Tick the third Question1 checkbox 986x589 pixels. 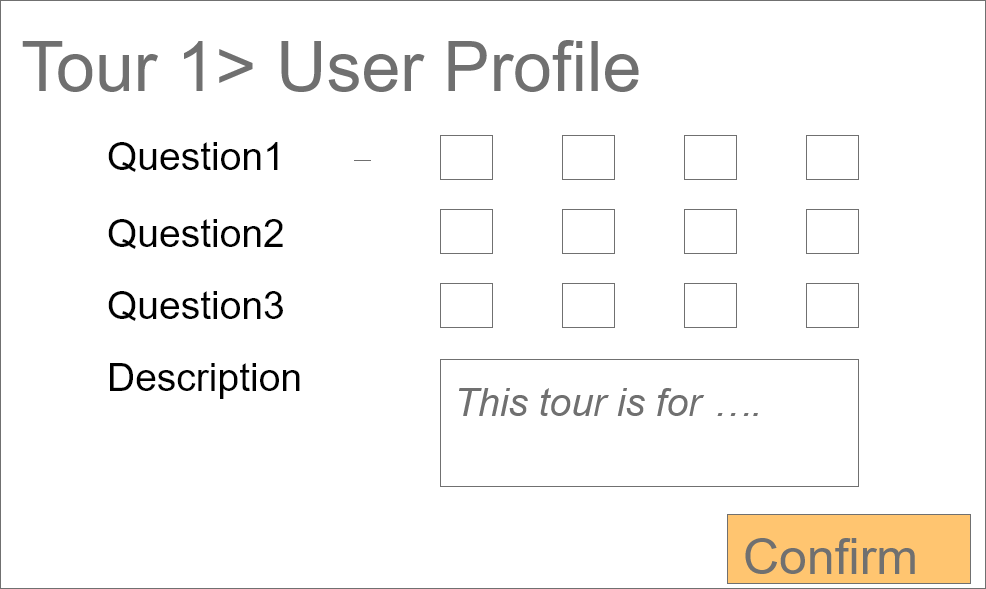point(710,158)
